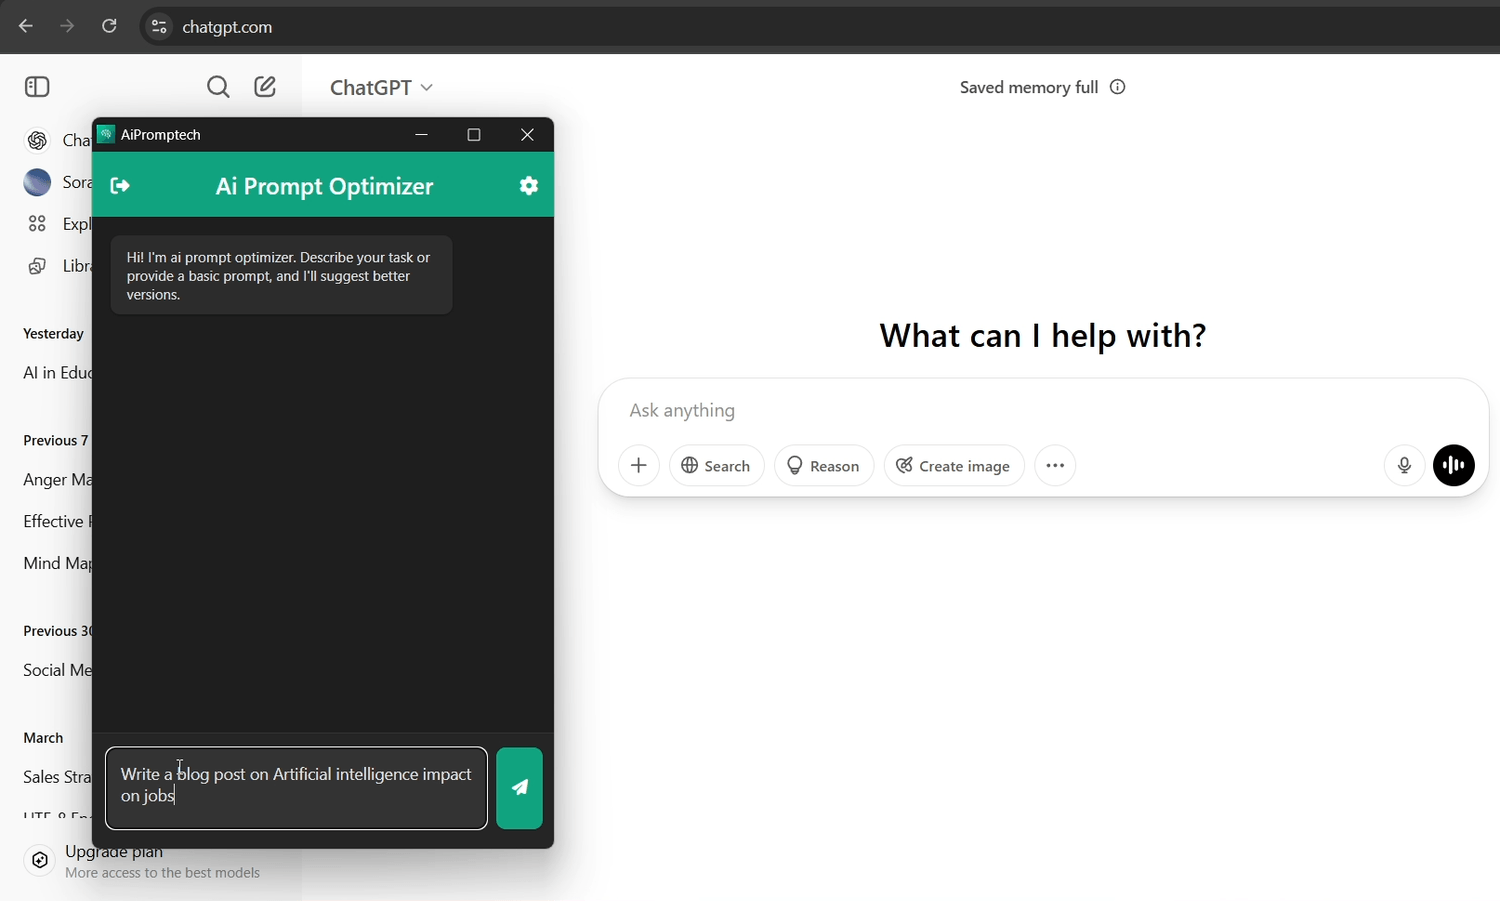Click the plus attach button

(639, 466)
